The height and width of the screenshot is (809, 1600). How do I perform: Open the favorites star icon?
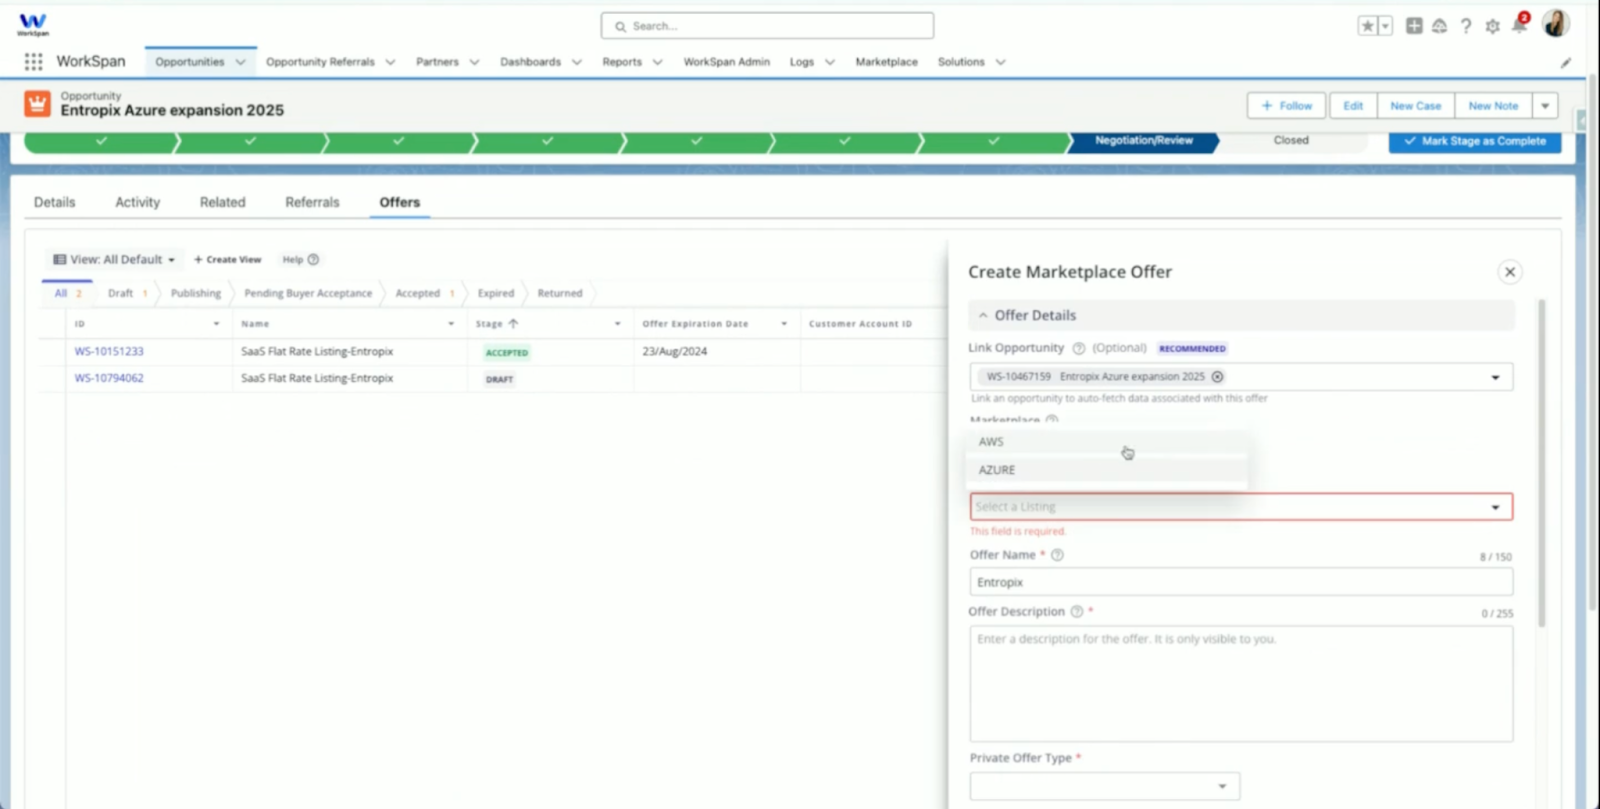pyautogui.click(x=1367, y=26)
